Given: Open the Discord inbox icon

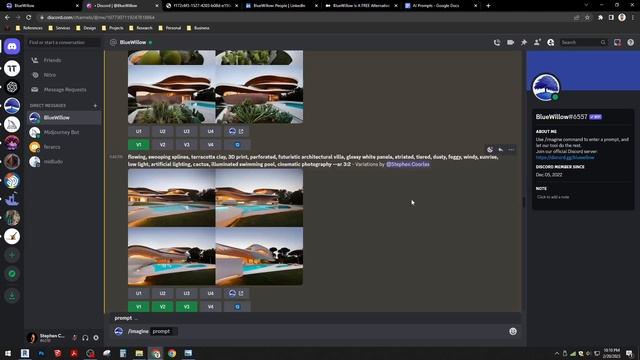Looking at the screenshot, I should 617,42.
